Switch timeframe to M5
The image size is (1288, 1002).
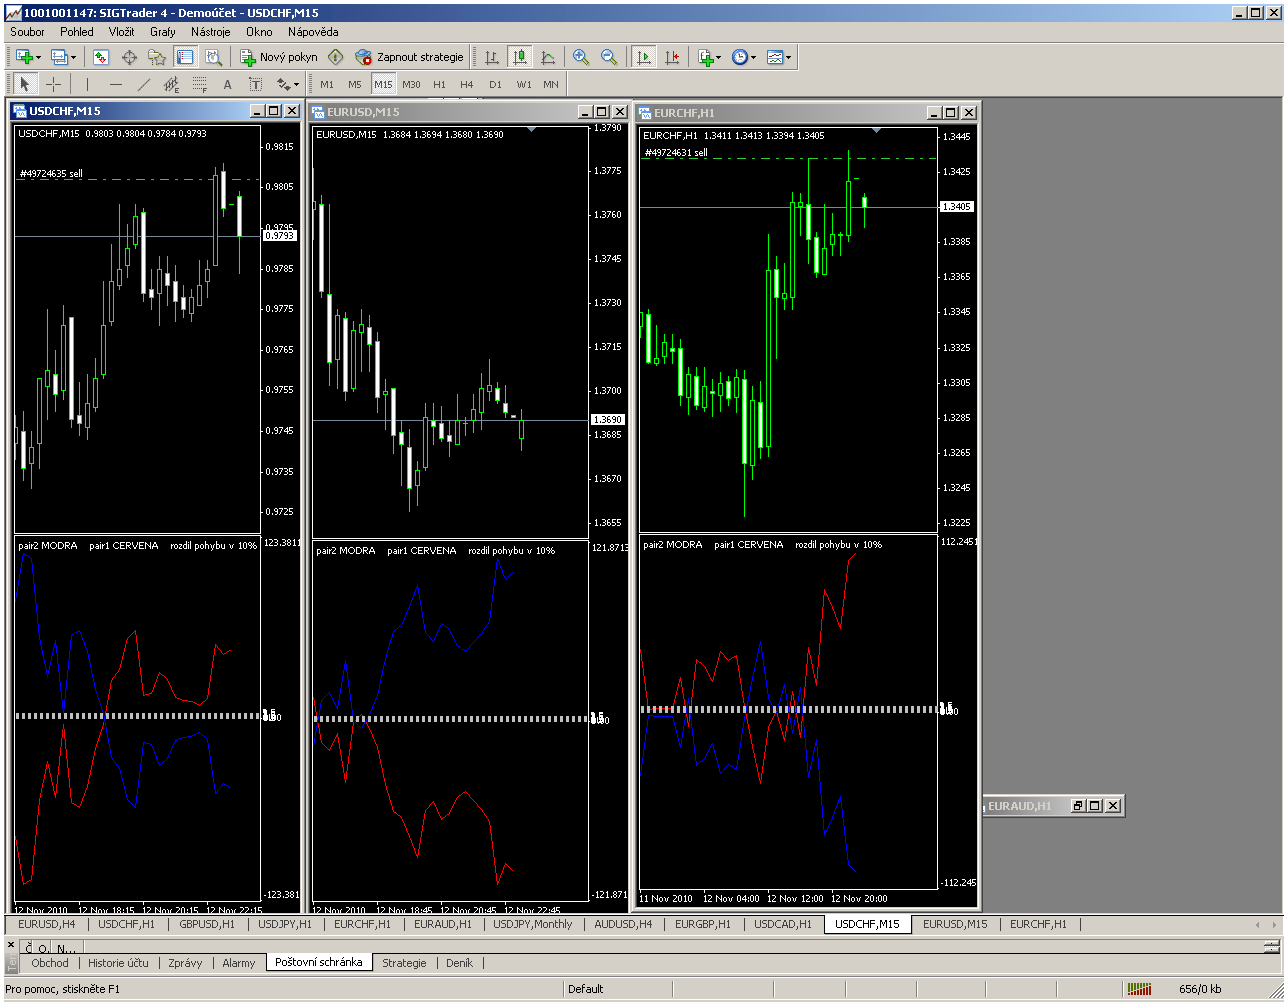coord(355,84)
